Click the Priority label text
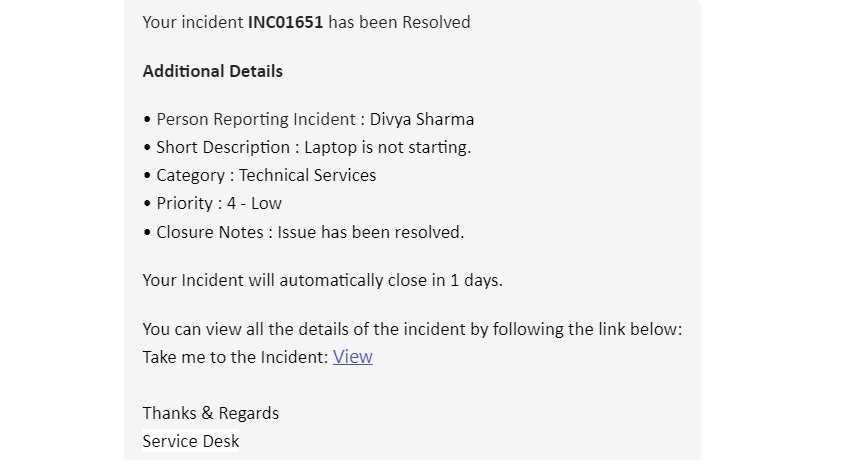Viewport: 866px width, 464px height. [x=185, y=203]
